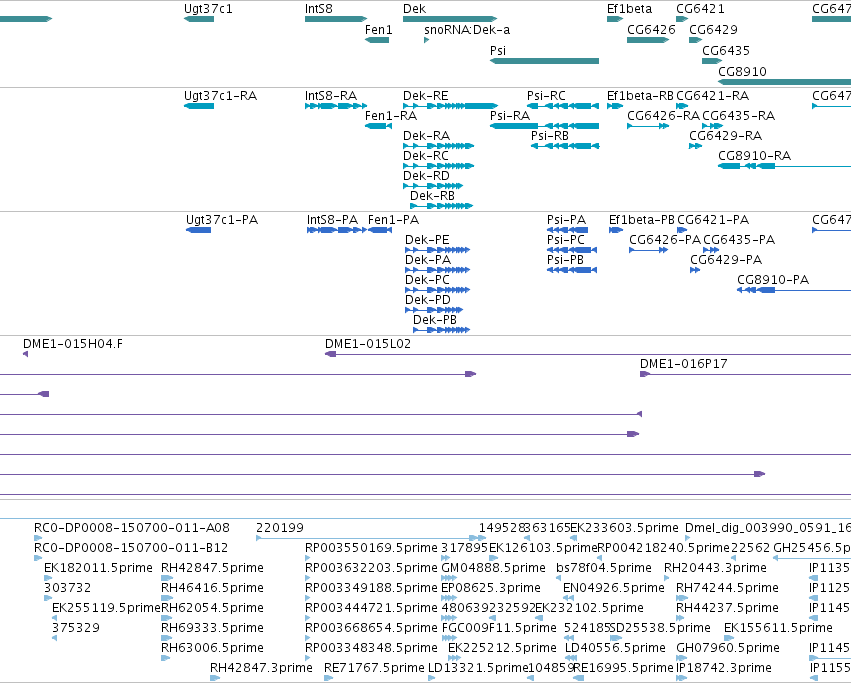Image resolution: width=851 pixels, height=683 pixels.
Task: Select the Fen1 gene label
Action: pyautogui.click(x=379, y=29)
